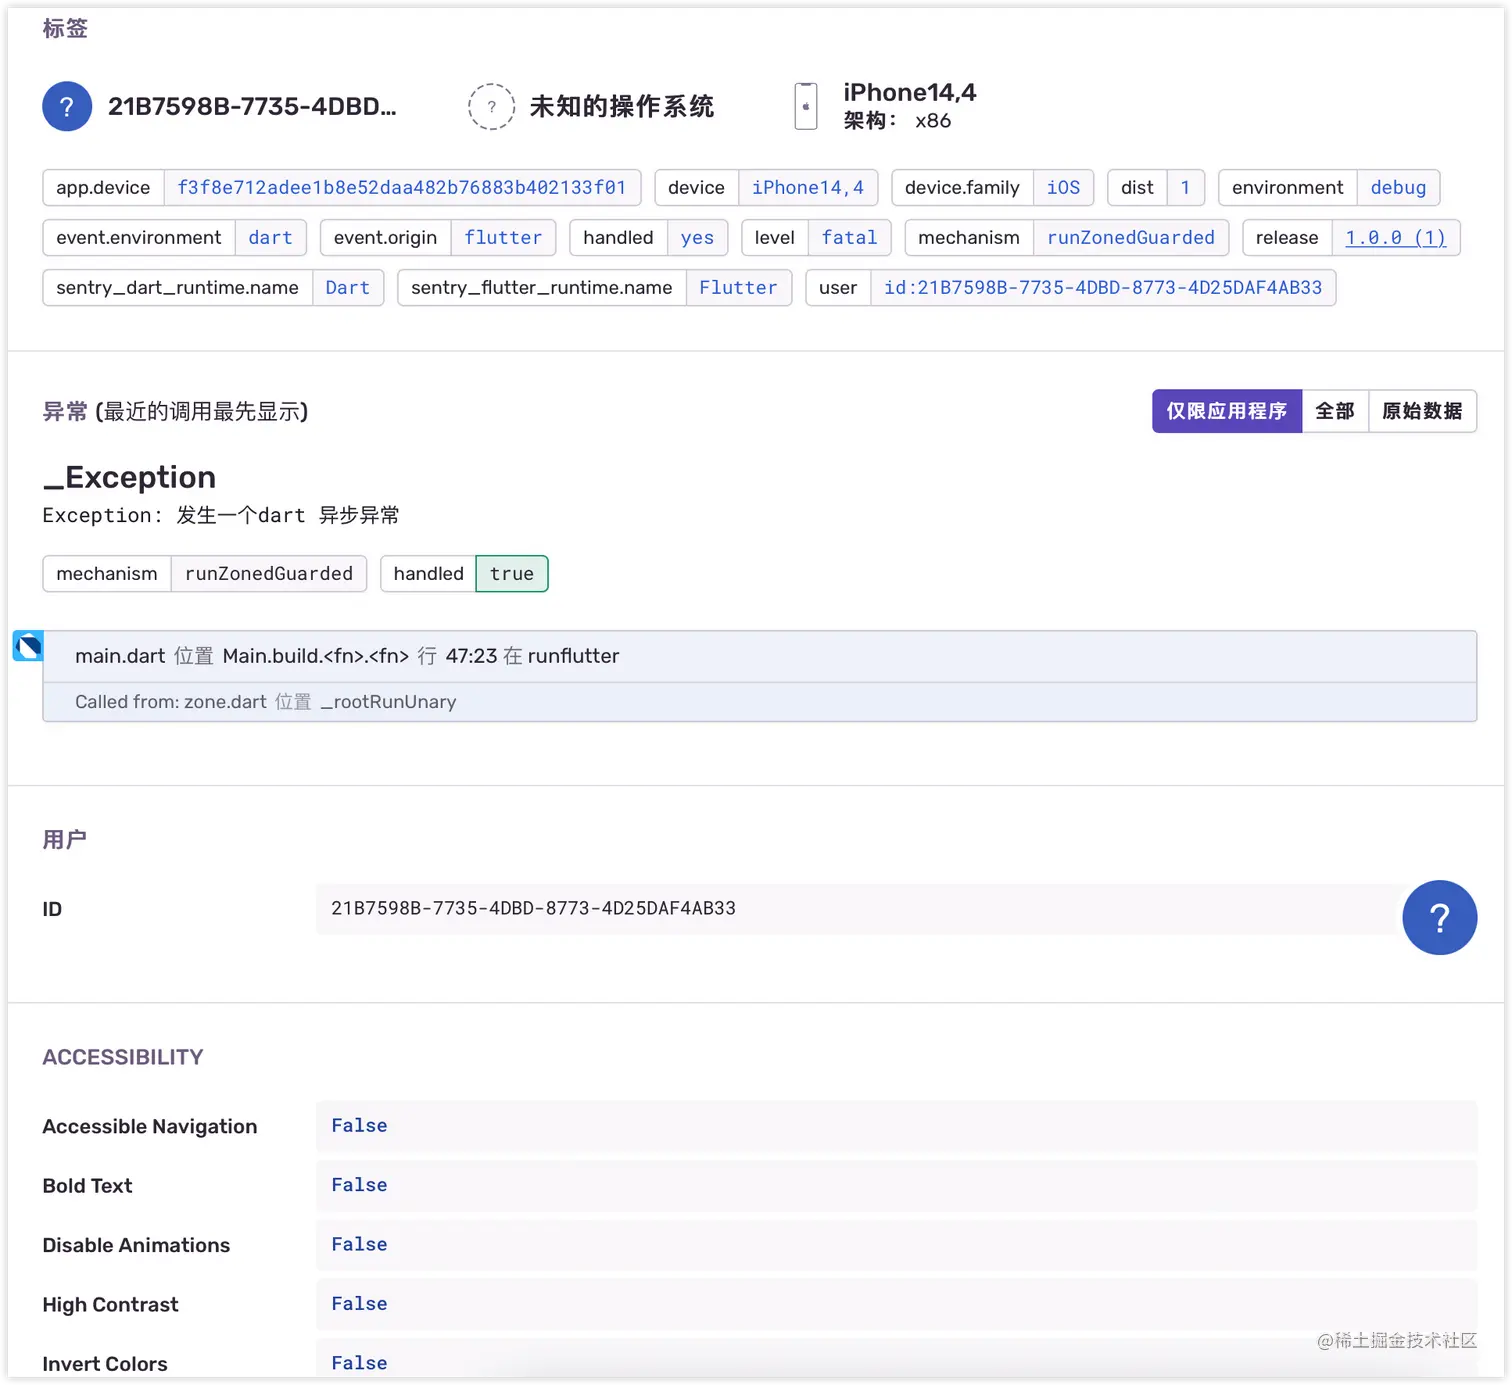
Task: Click the Called from: zone.dart row
Action: point(760,702)
